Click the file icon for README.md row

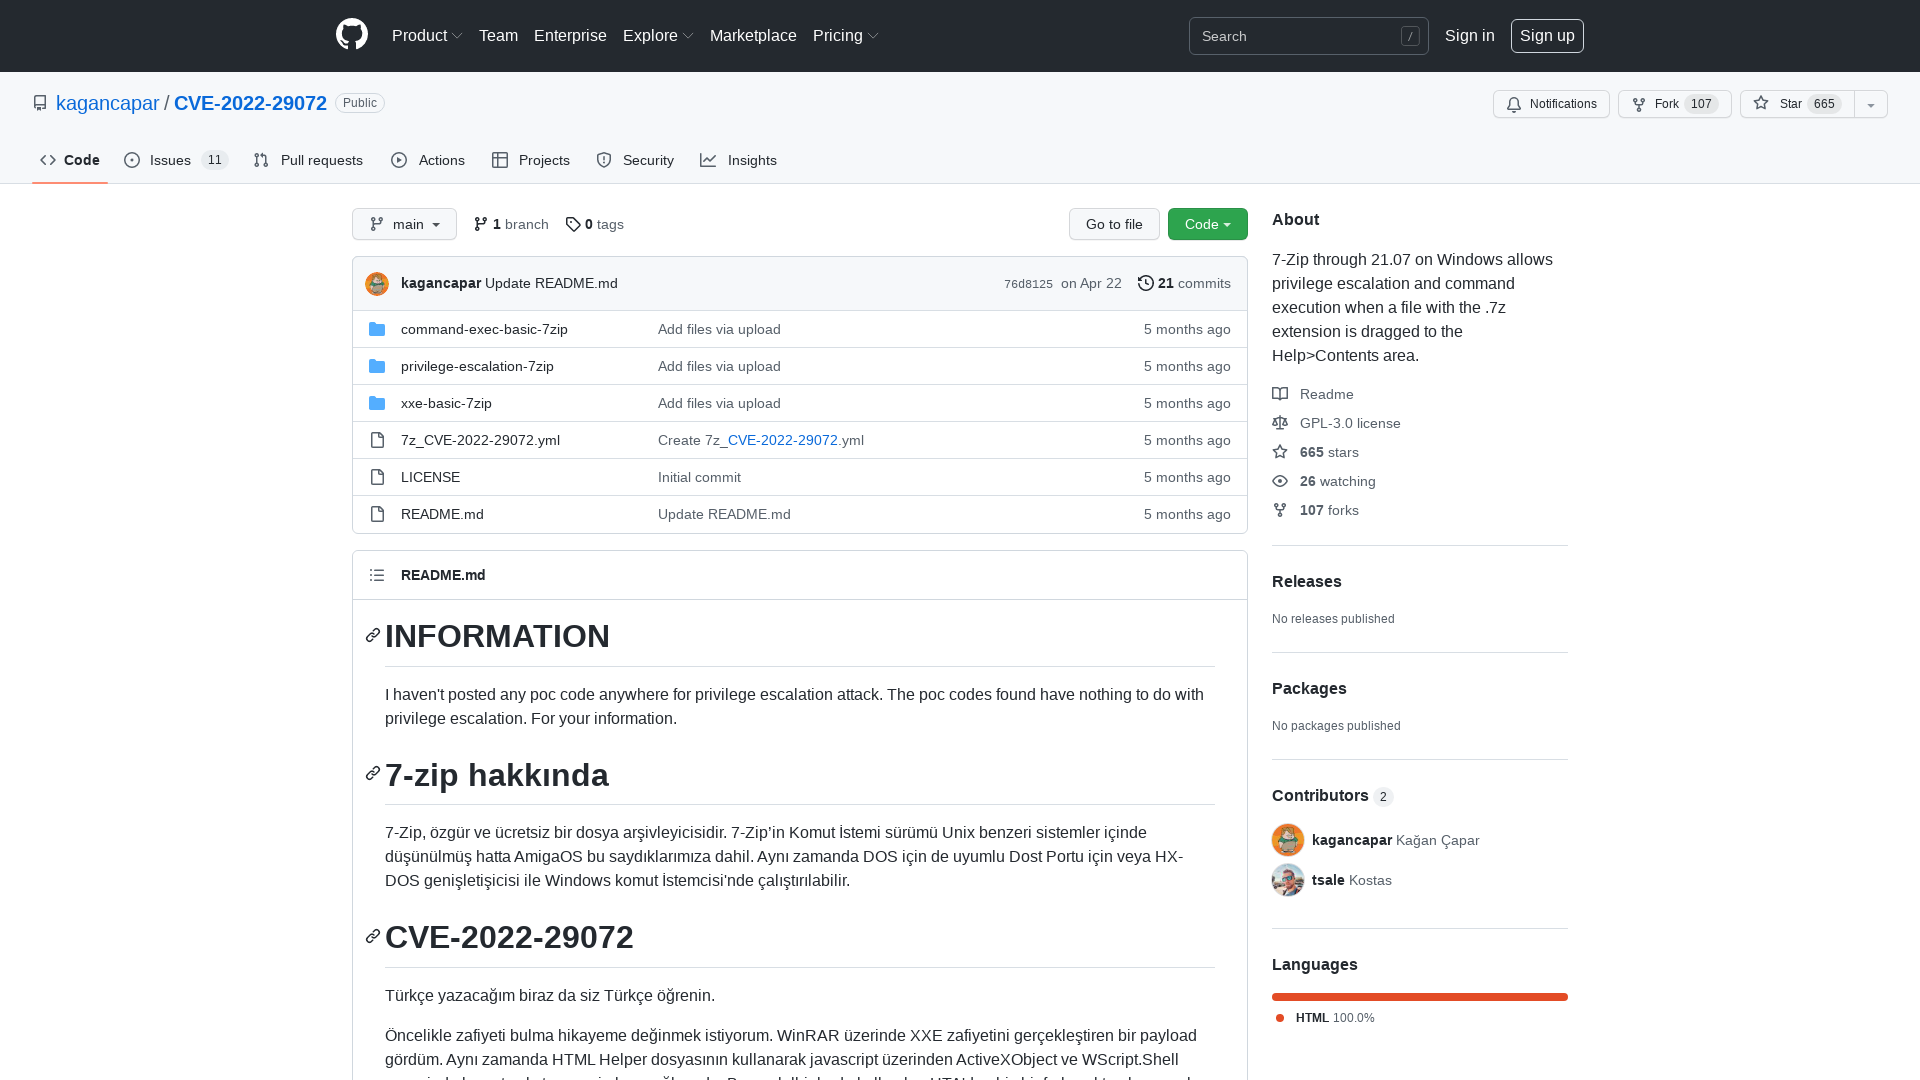point(377,514)
